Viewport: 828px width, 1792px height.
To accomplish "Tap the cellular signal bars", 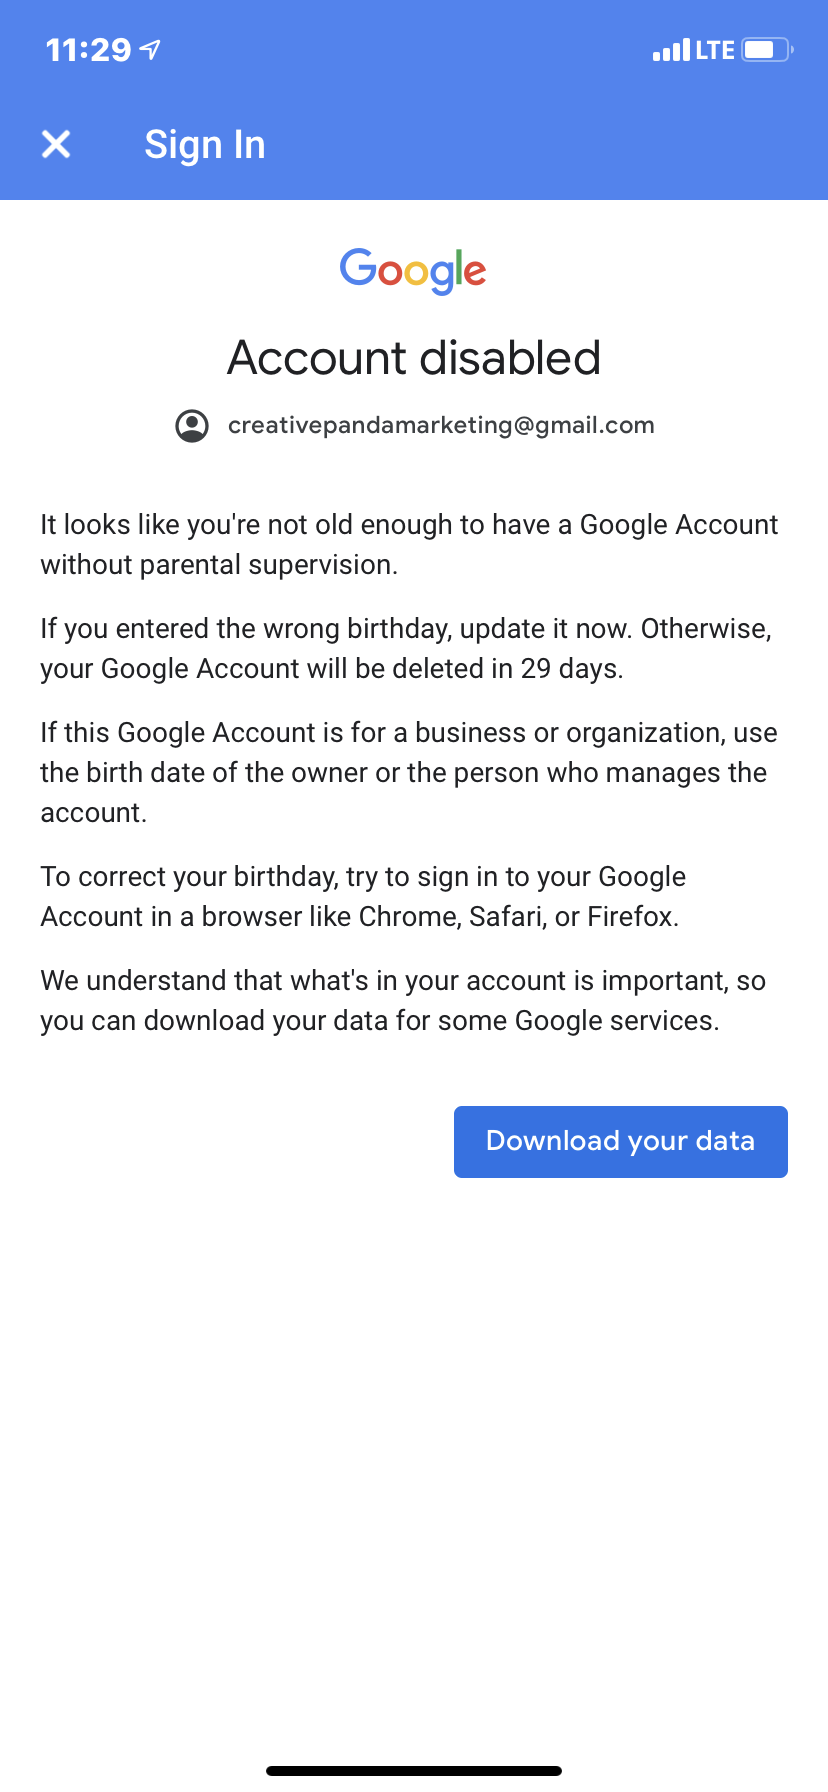I will coord(671,50).
